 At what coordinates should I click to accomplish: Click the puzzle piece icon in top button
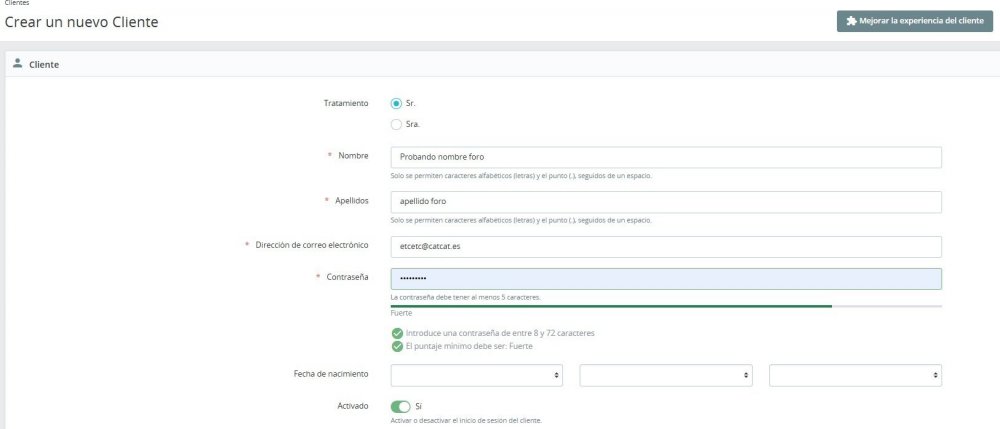pos(851,20)
